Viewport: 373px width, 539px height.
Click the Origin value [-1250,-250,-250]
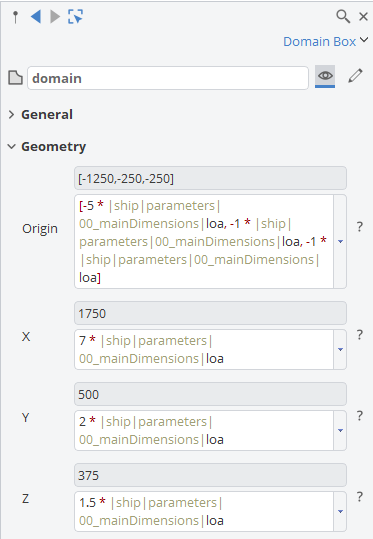click(x=210, y=178)
